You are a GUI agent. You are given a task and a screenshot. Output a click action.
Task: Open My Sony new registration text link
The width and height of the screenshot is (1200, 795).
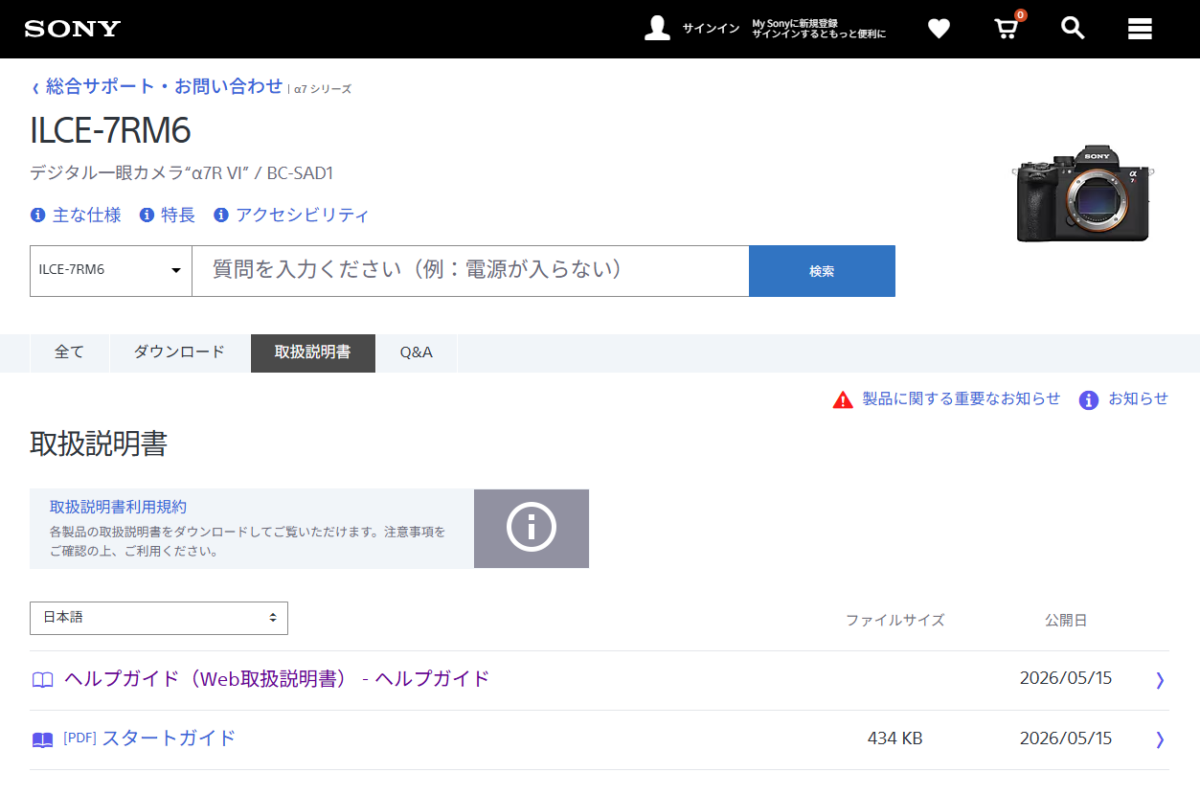click(x=819, y=28)
